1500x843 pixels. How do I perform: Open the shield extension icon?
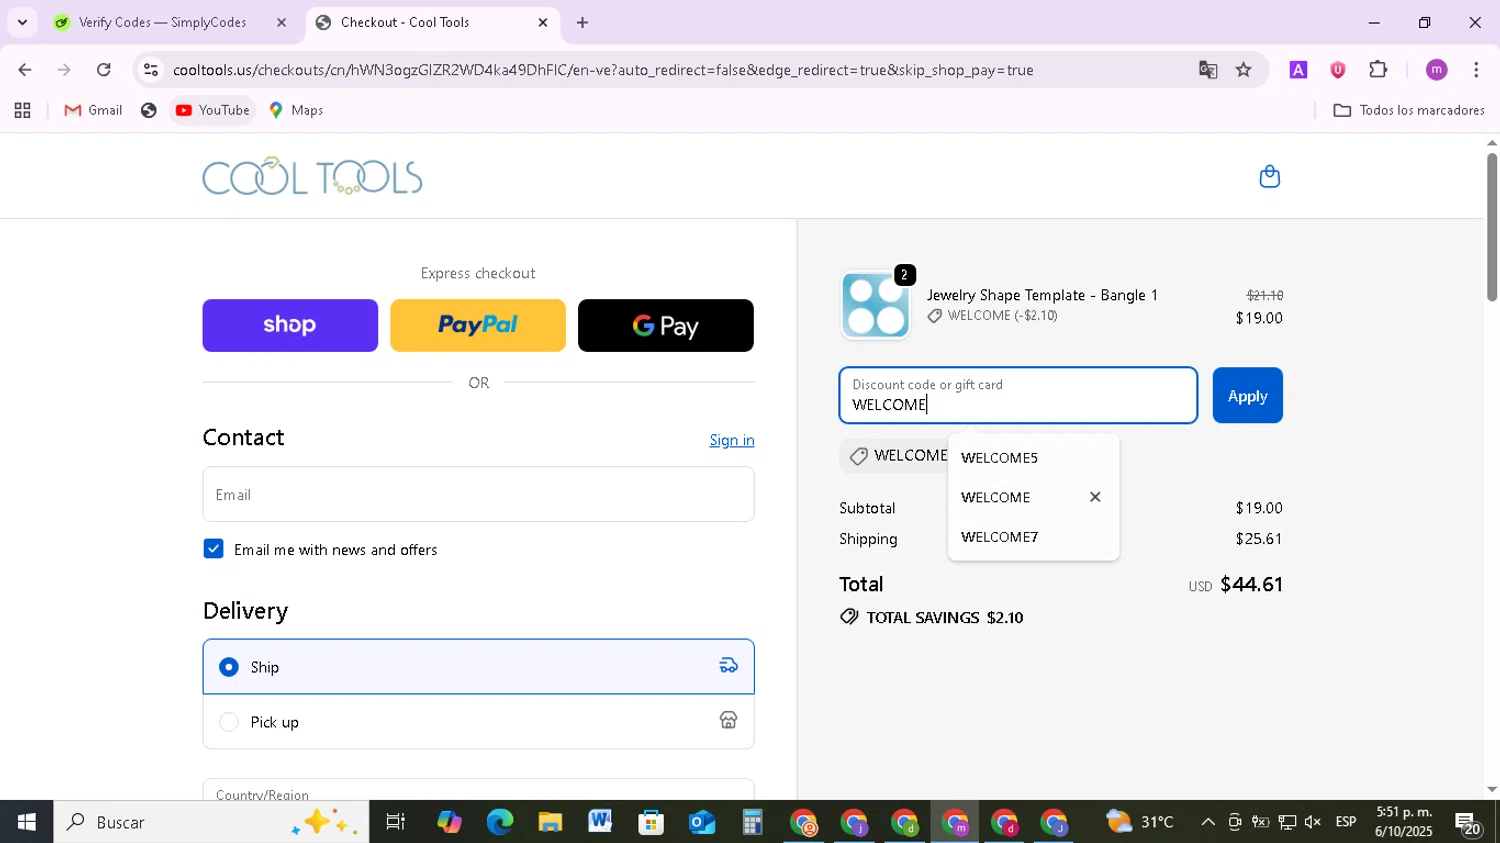1337,70
